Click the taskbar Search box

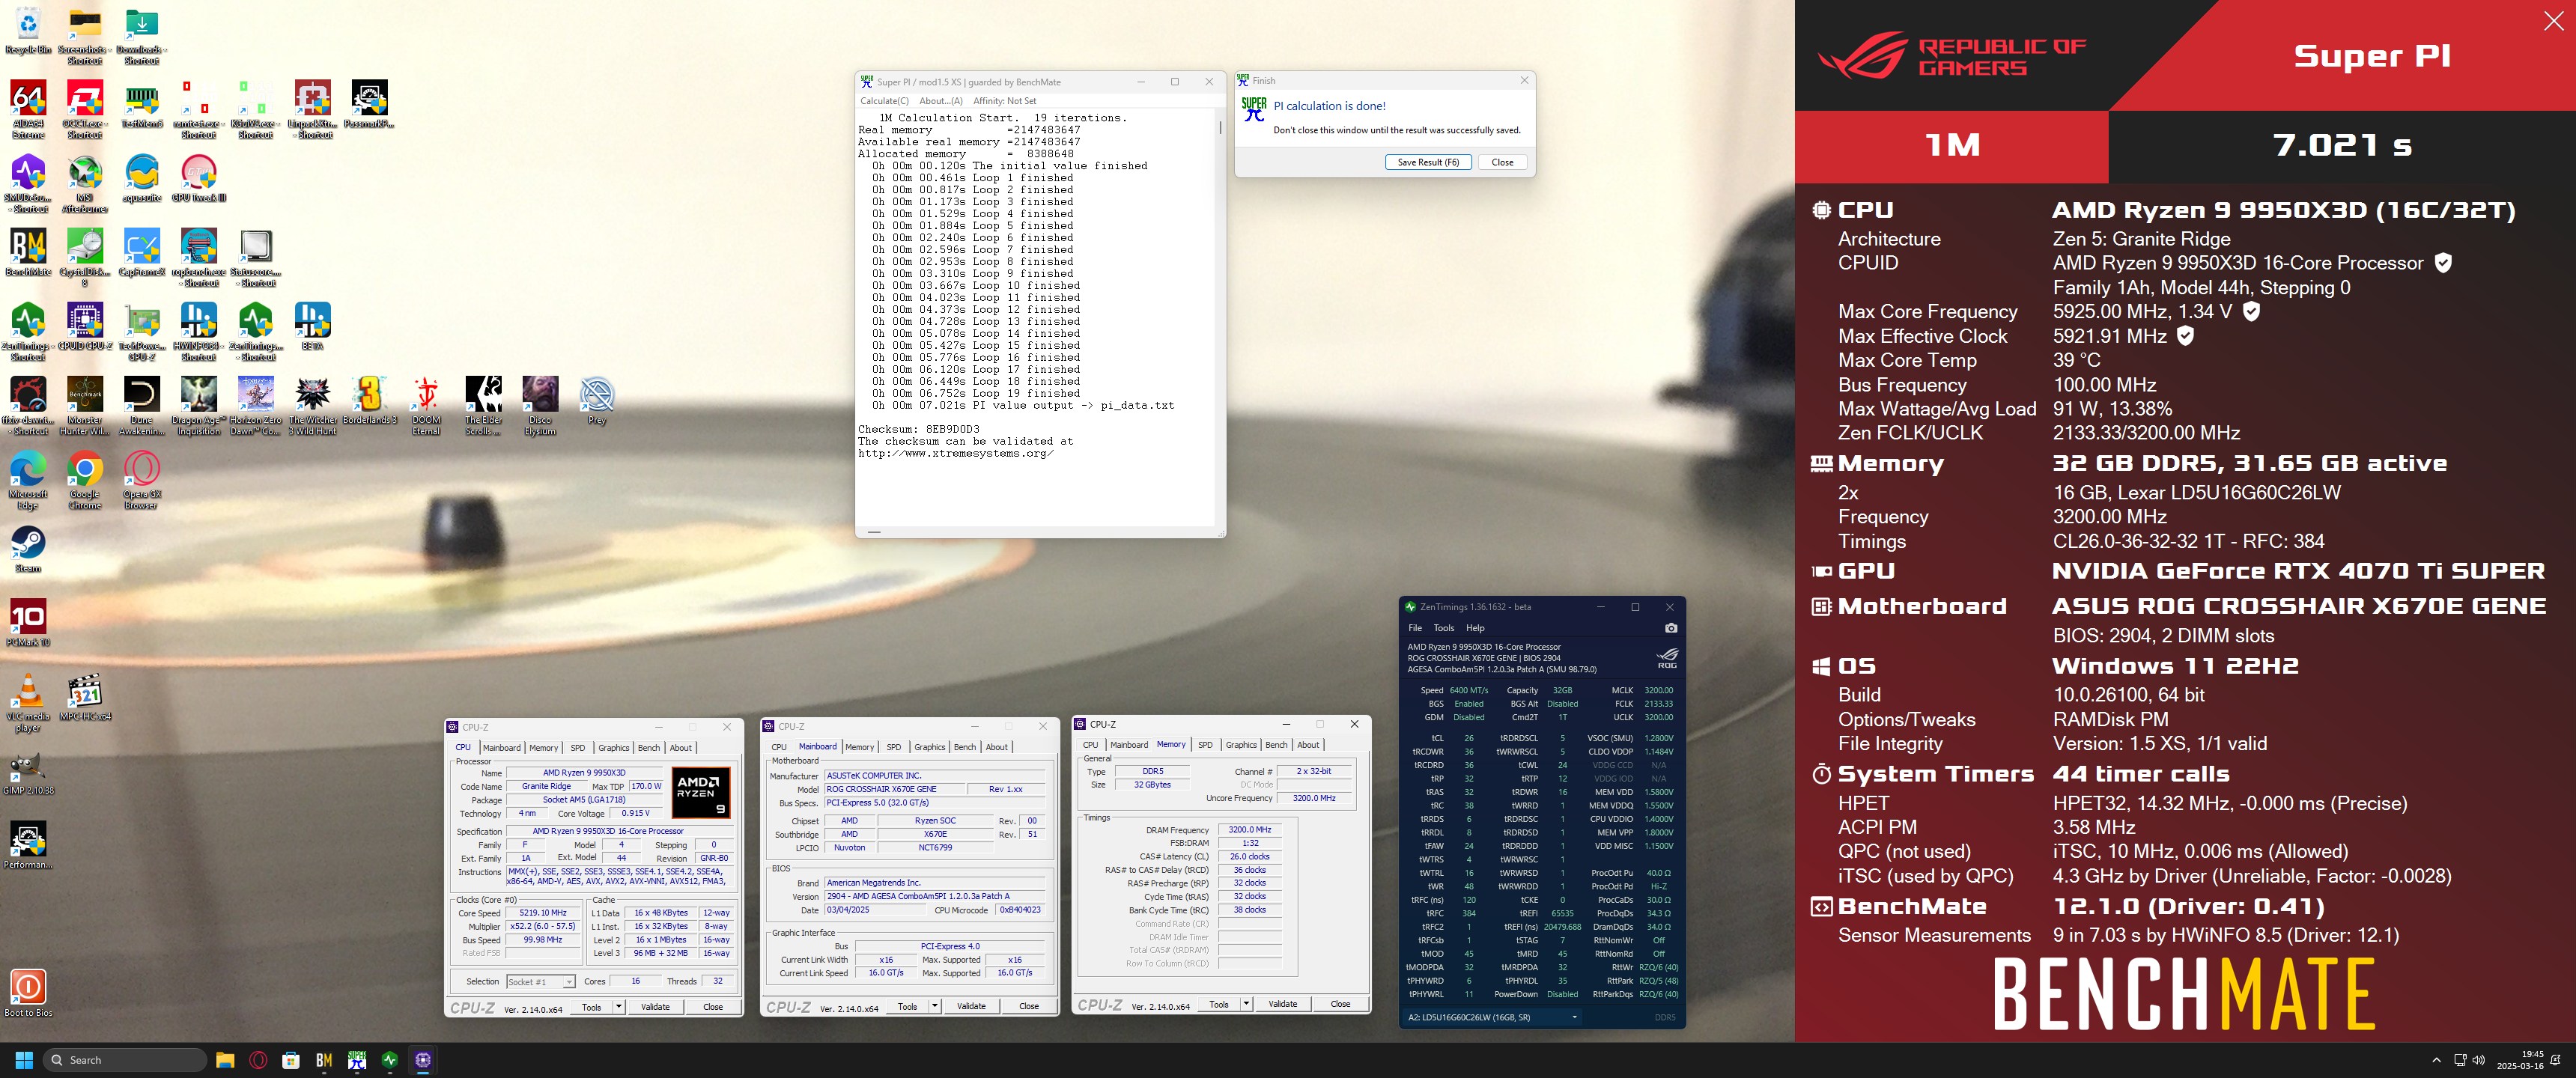pyautogui.click(x=125, y=1060)
